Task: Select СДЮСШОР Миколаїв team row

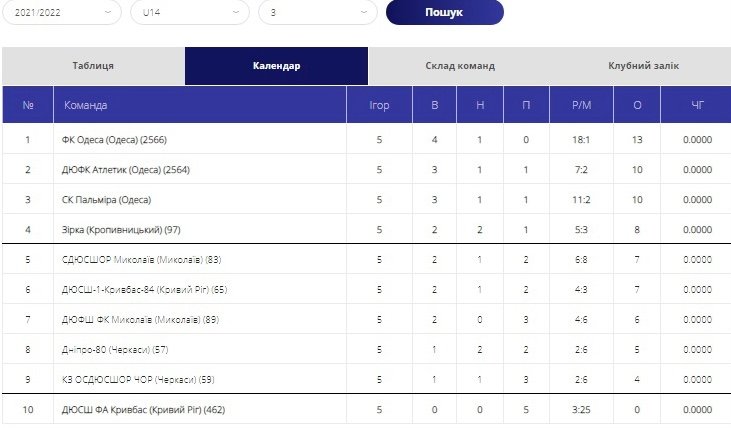Action: [366, 260]
